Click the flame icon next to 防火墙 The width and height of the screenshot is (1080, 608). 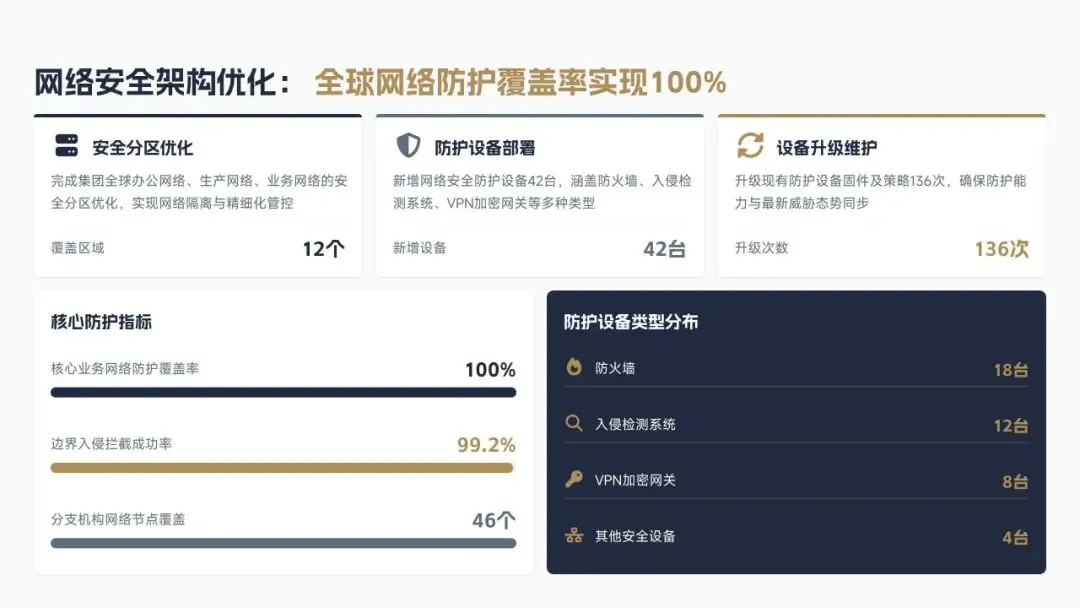click(574, 367)
